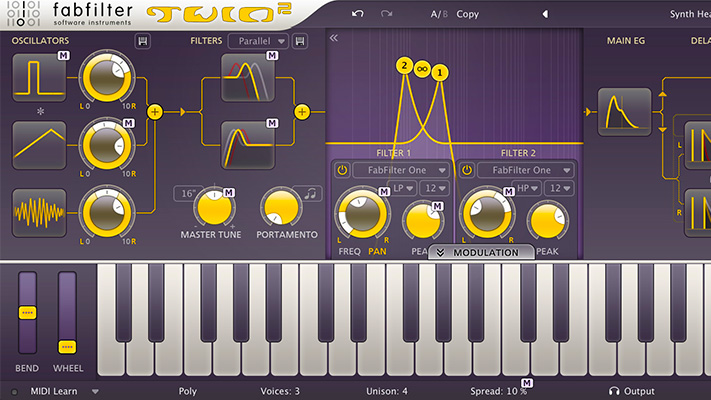Click the pitch Bend slider handle
This screenshot has height=400, width=711.
pyautogui.click(x=27, y=313)
